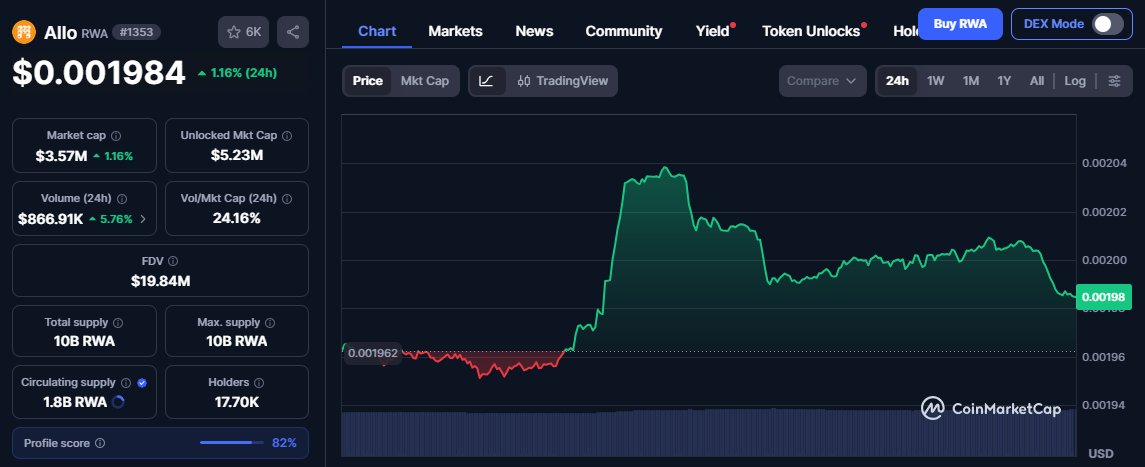Screen dimensions: 1145x467
Task: Open the Compare dropdown
Action: tap(822, 81)
